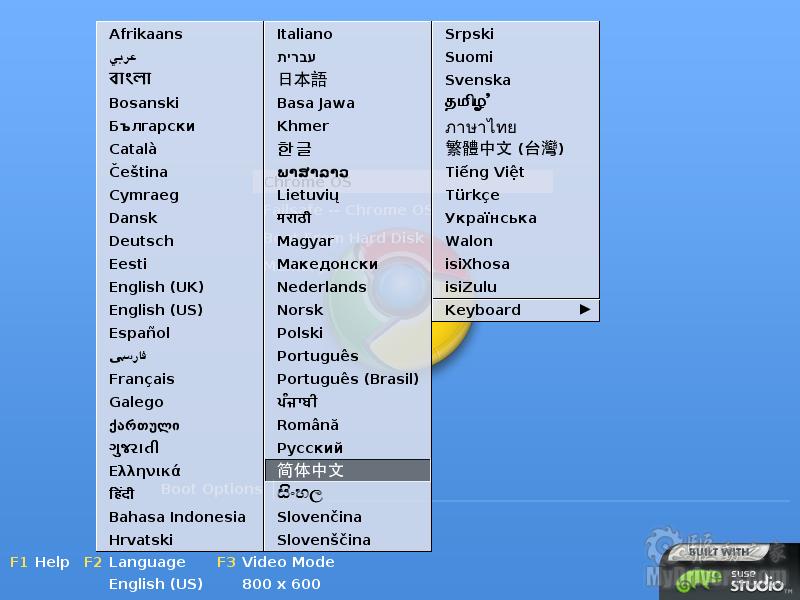Click F1 Help at the bottom
Screen dimensions: 800x600
click(x=40, y=562)
